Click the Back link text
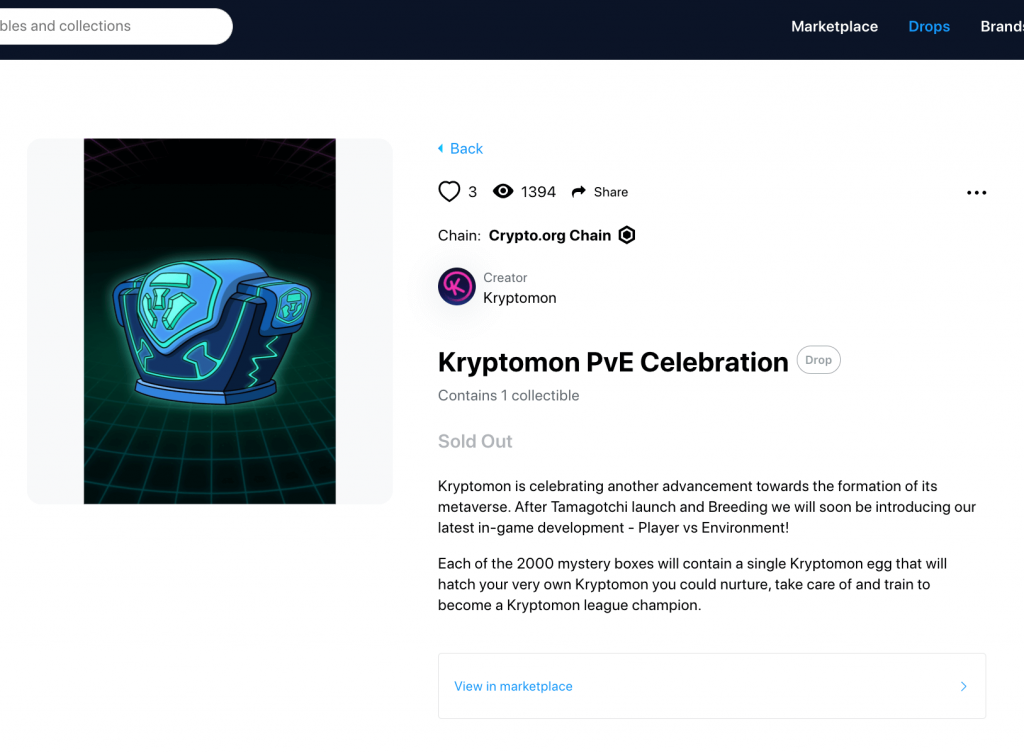 466,149
